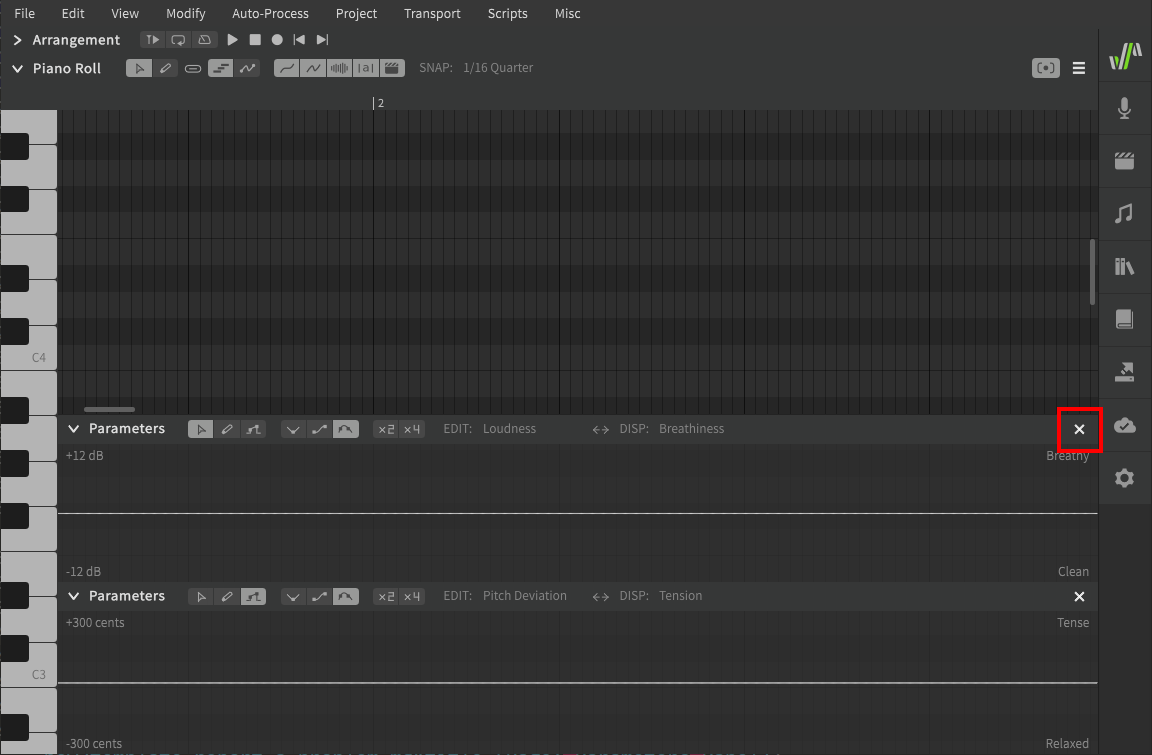The height and width of the screenshot is (755, 1152).
Task: Toggle play-from-cursor follow icon in Arrangement bar
Action: (x=152, y=40)
